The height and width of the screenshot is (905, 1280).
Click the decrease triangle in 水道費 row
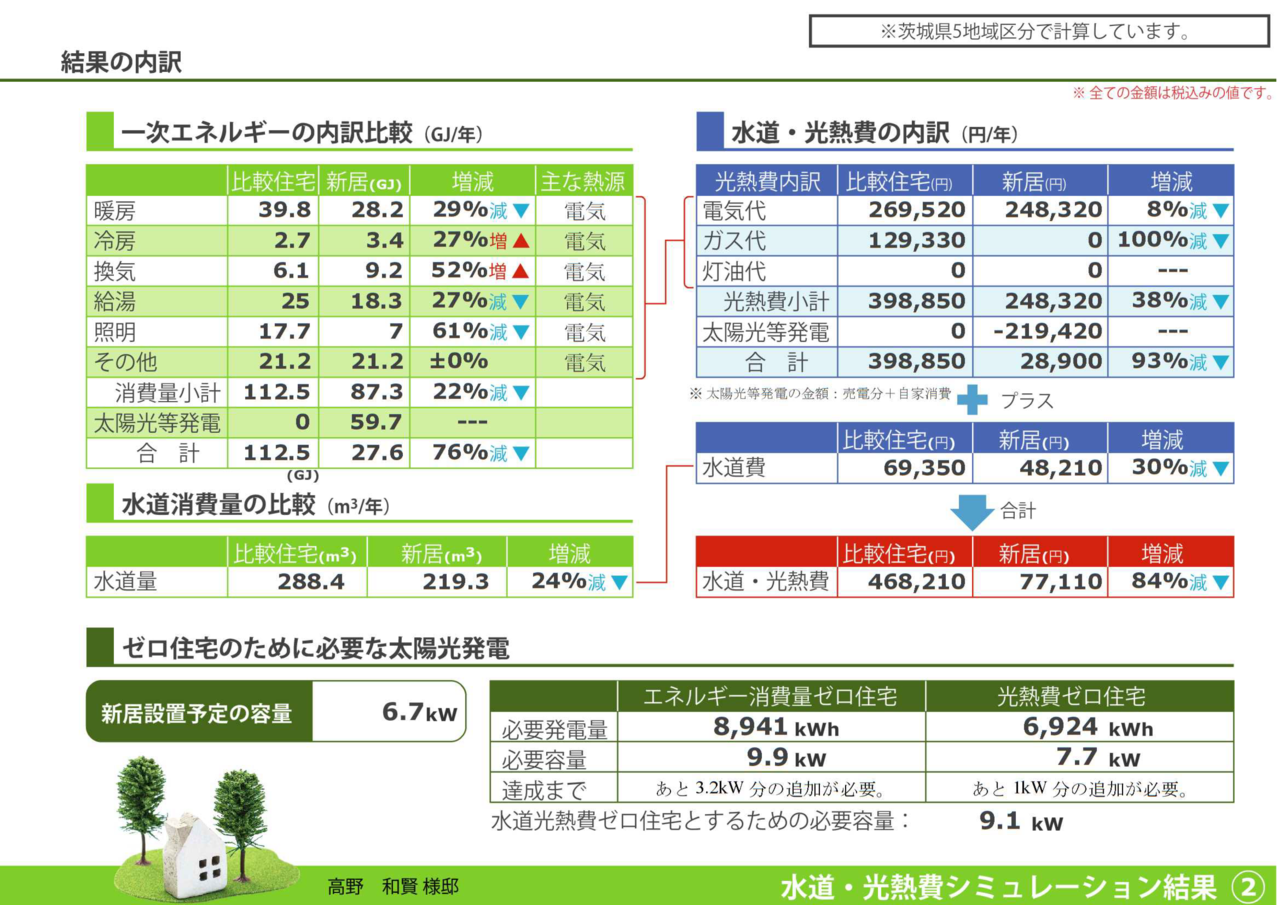[x=1220, y=468]
